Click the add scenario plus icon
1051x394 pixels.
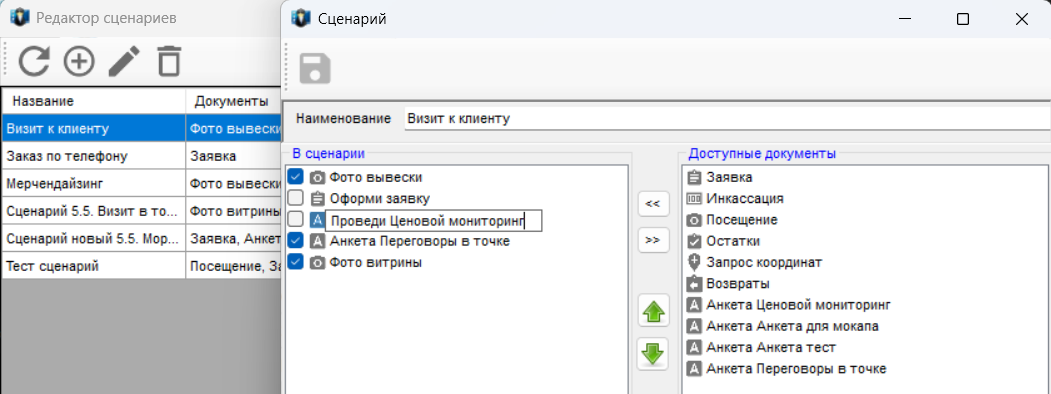coord(79,62)
